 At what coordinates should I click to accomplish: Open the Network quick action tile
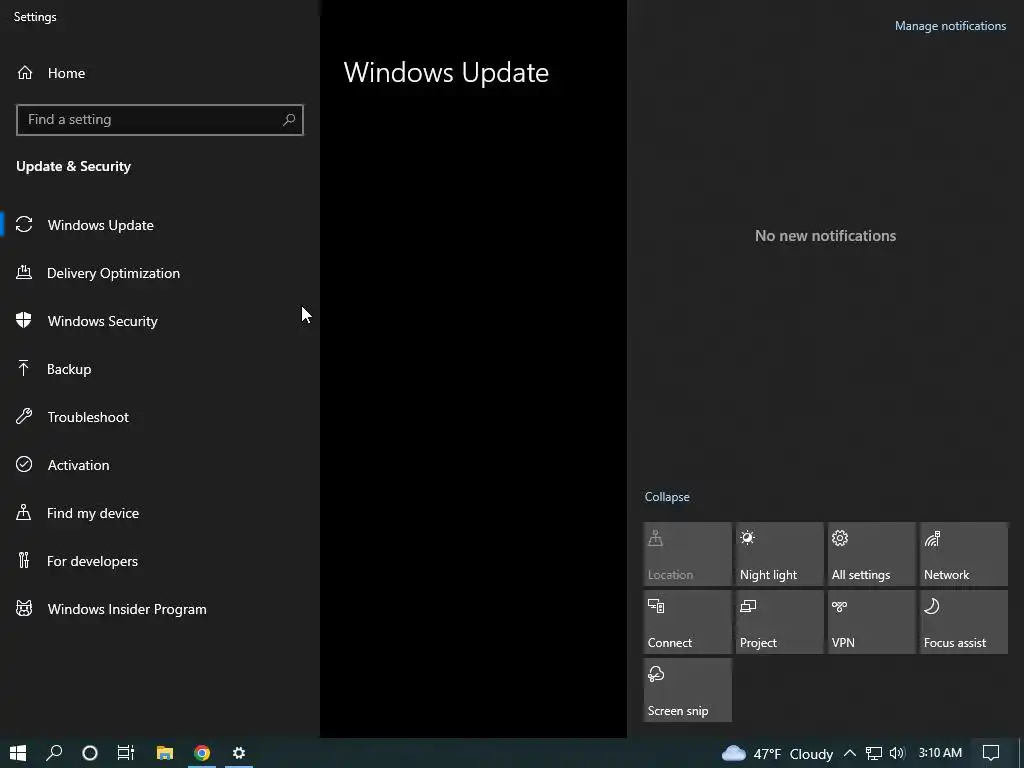(x=963, y=554)
